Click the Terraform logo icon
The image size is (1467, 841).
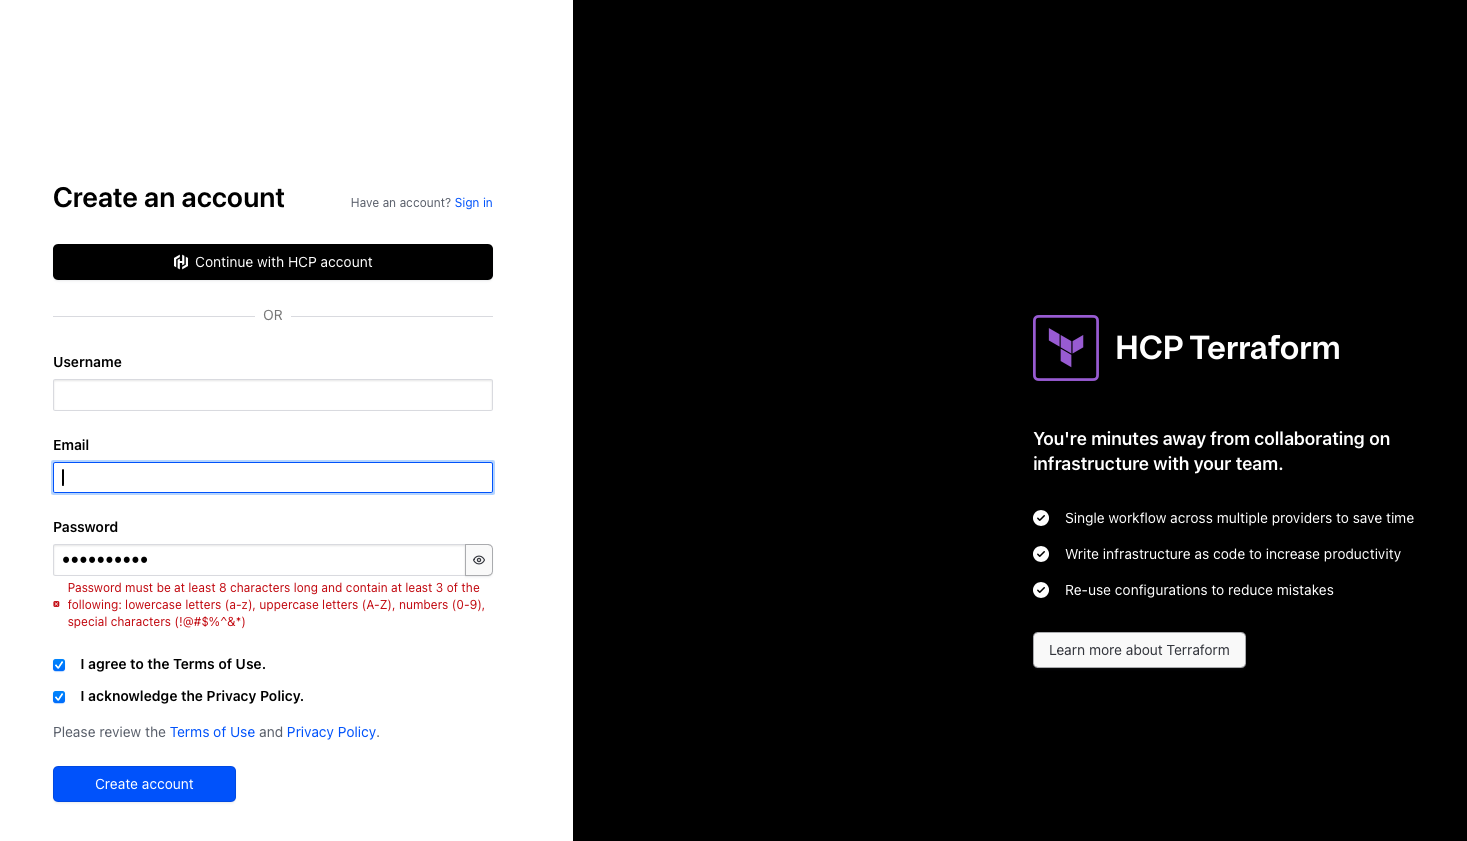[x=1065, y=348]
